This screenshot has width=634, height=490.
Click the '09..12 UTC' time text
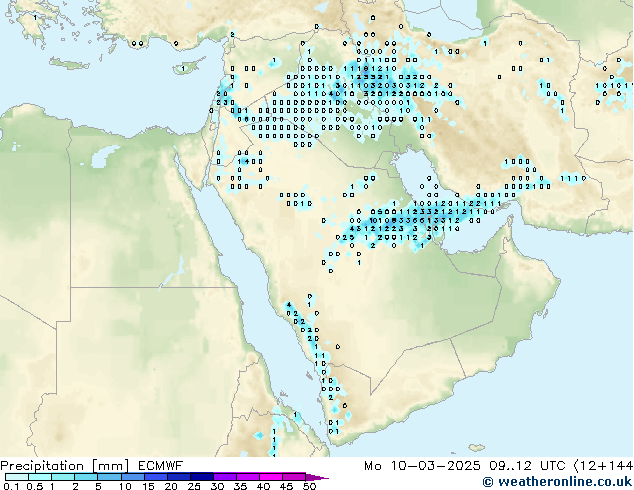pyautogui.click(x=527, y=466)
